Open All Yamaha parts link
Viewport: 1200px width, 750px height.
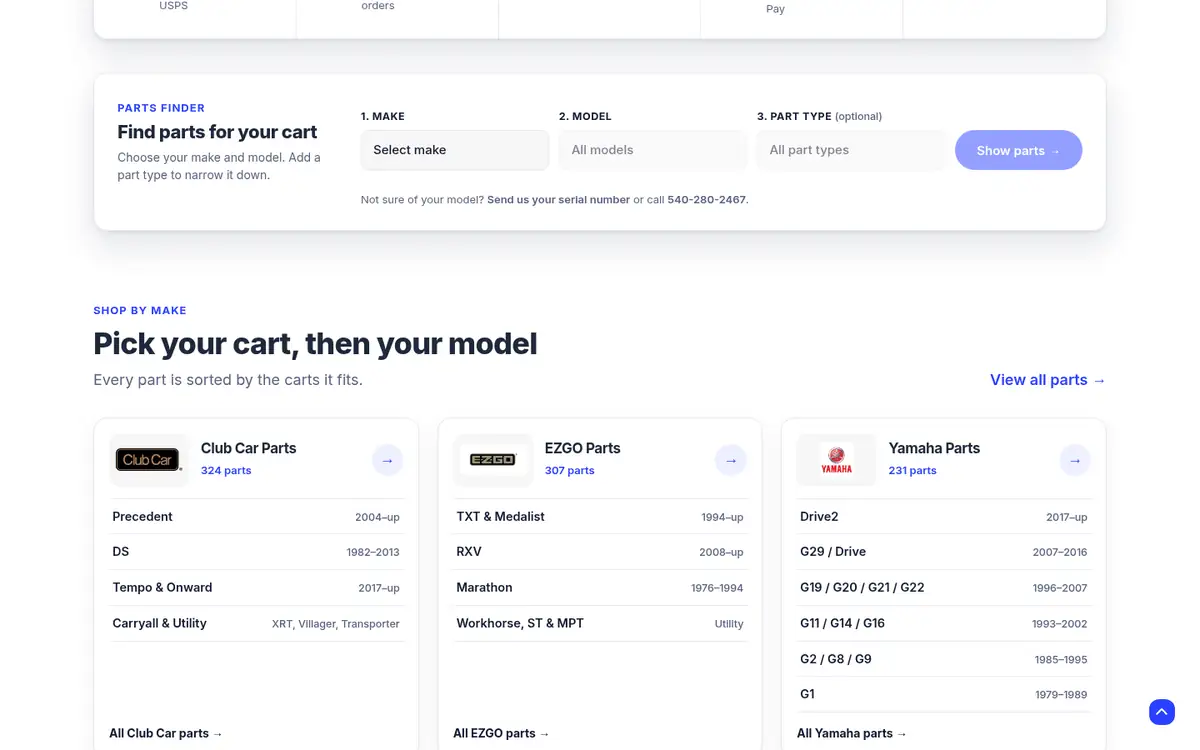852,733
